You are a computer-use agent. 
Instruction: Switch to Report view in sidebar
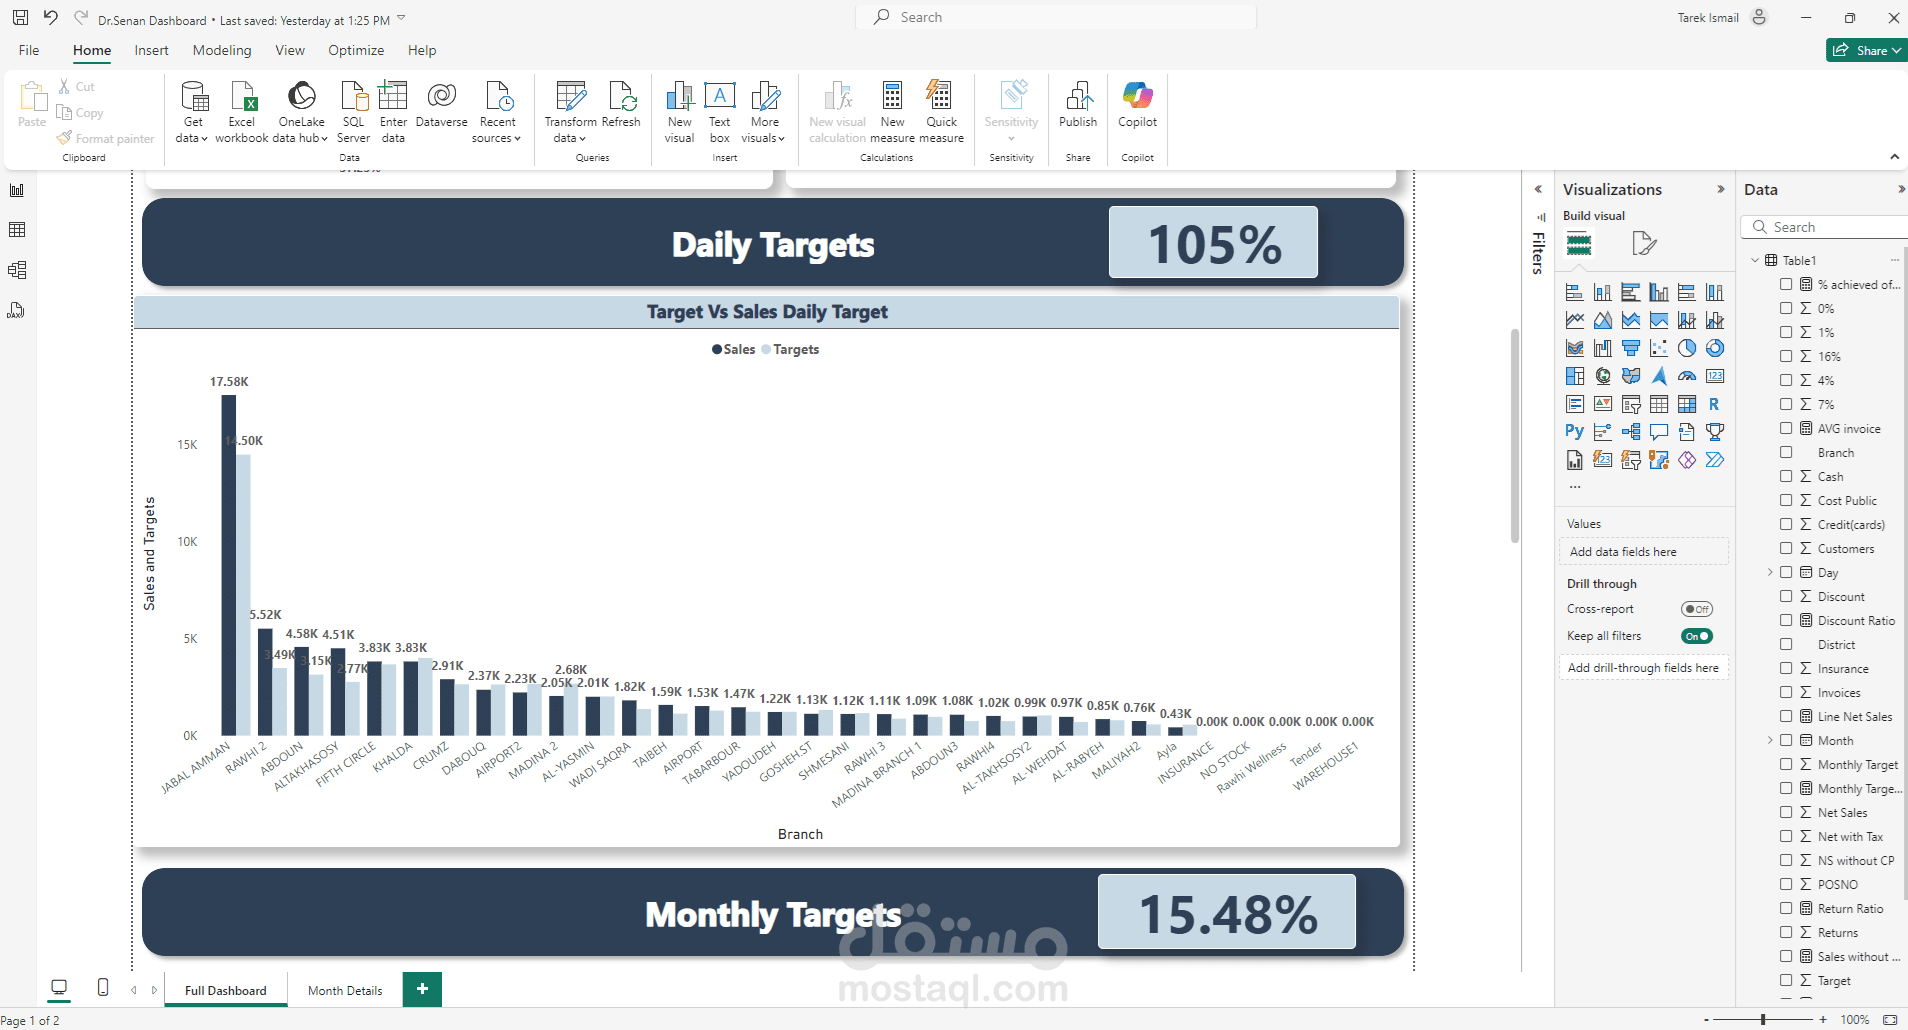pos(17,190)
